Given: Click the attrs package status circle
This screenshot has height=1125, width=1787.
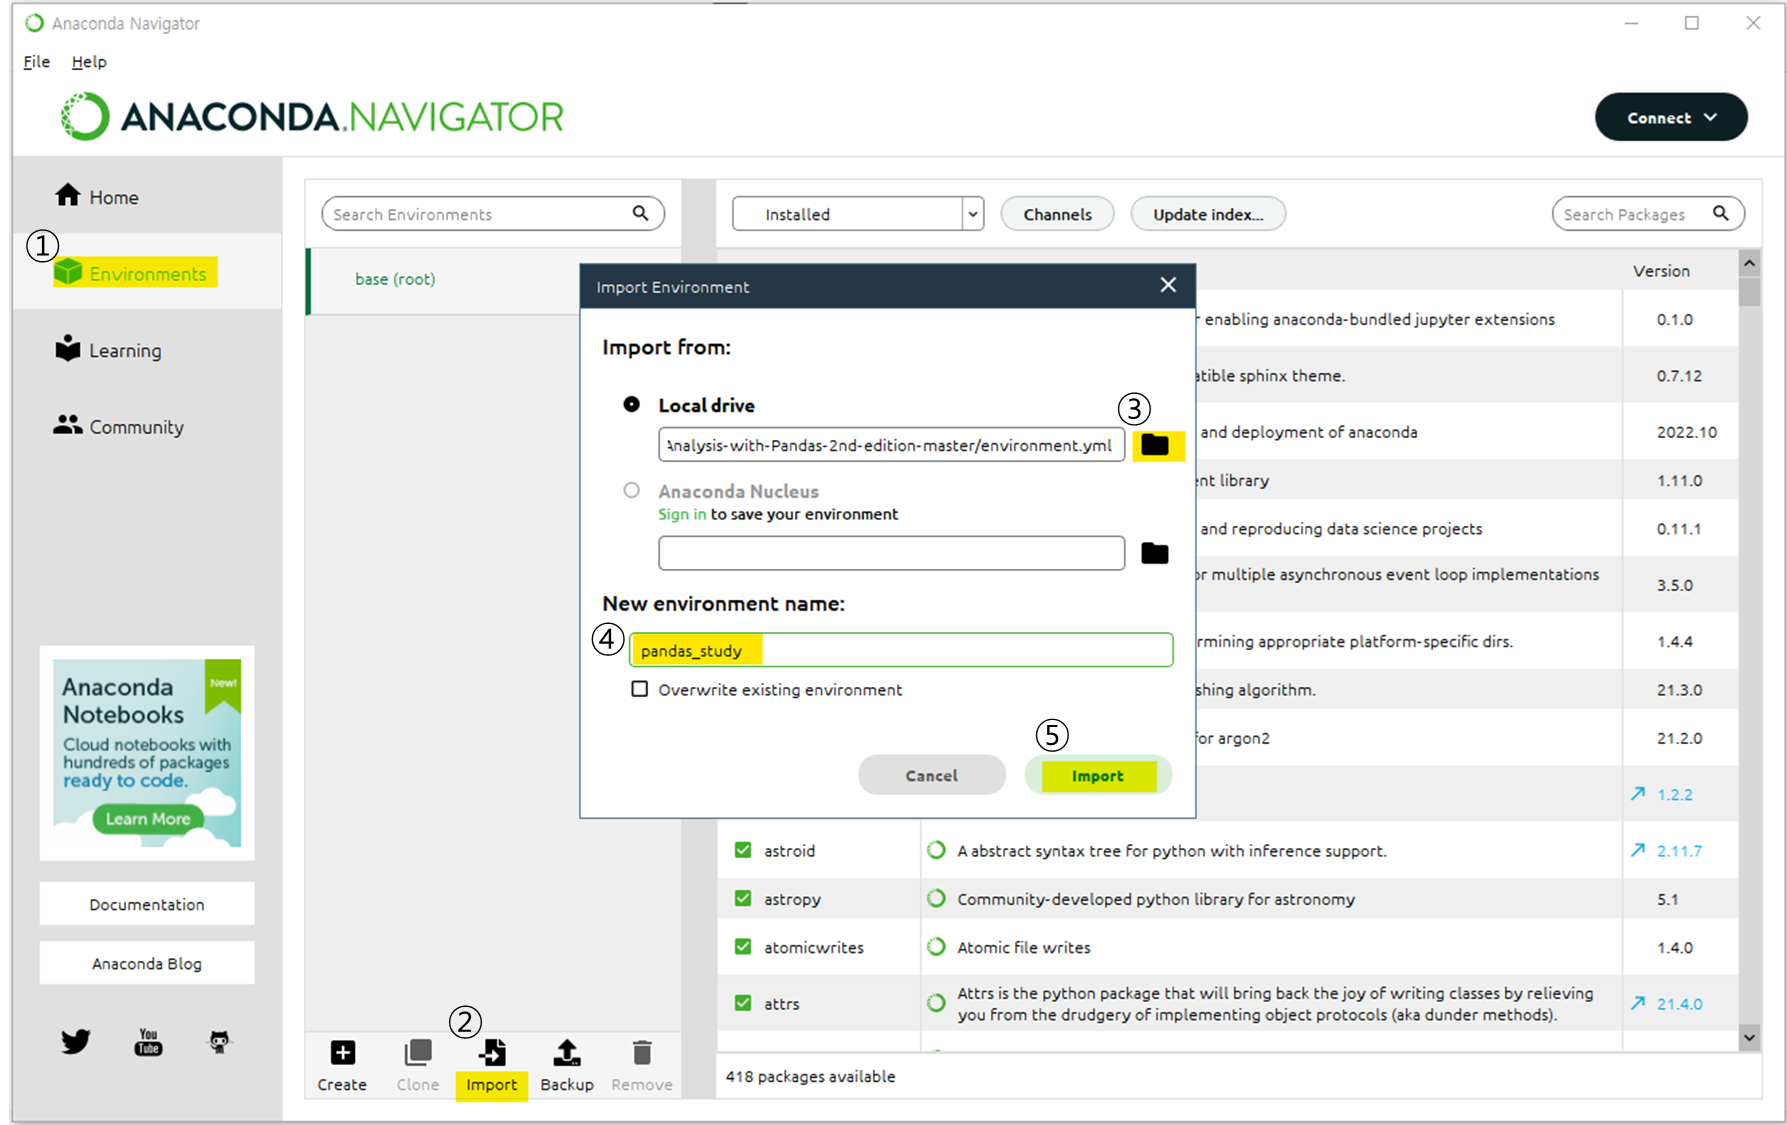Looking at the screenshot, I should click(x=936, y=1002).
